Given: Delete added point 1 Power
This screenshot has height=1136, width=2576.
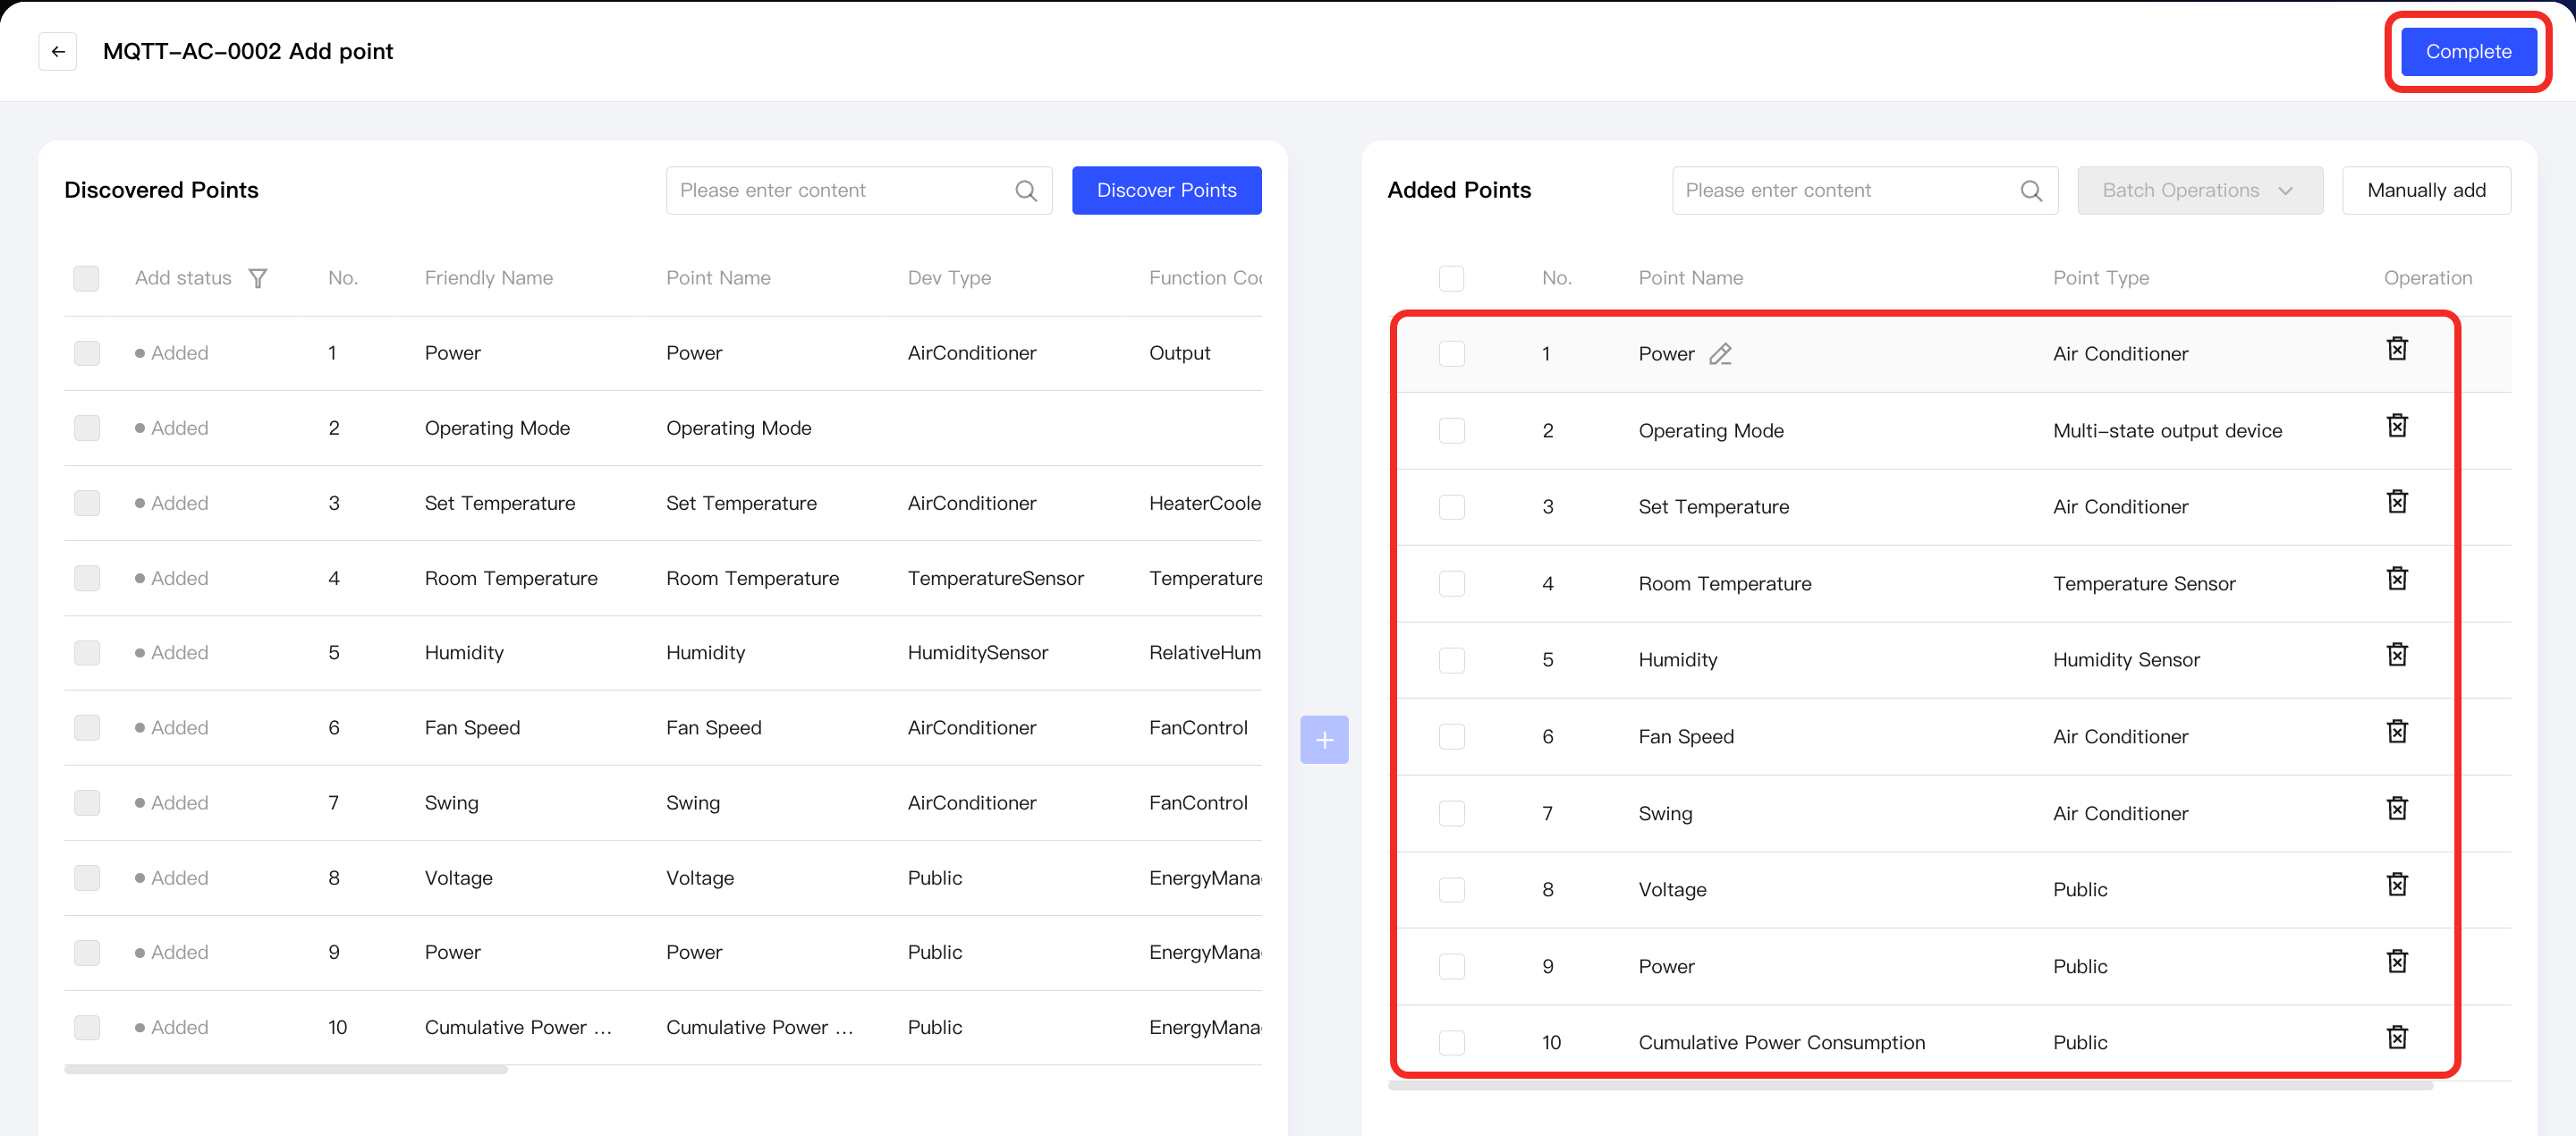Looking at the screenshot, I should tap(2397, 349).
